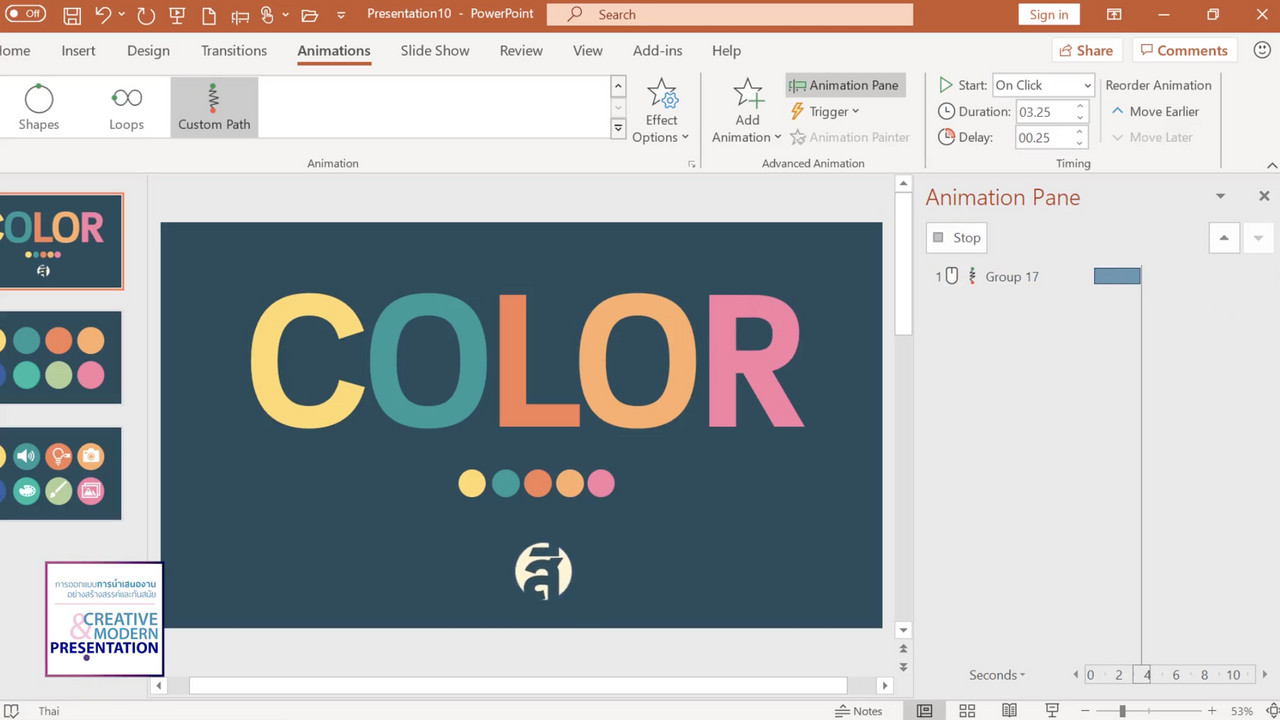Open the Add Animation gallery

(x=747, y=112)
